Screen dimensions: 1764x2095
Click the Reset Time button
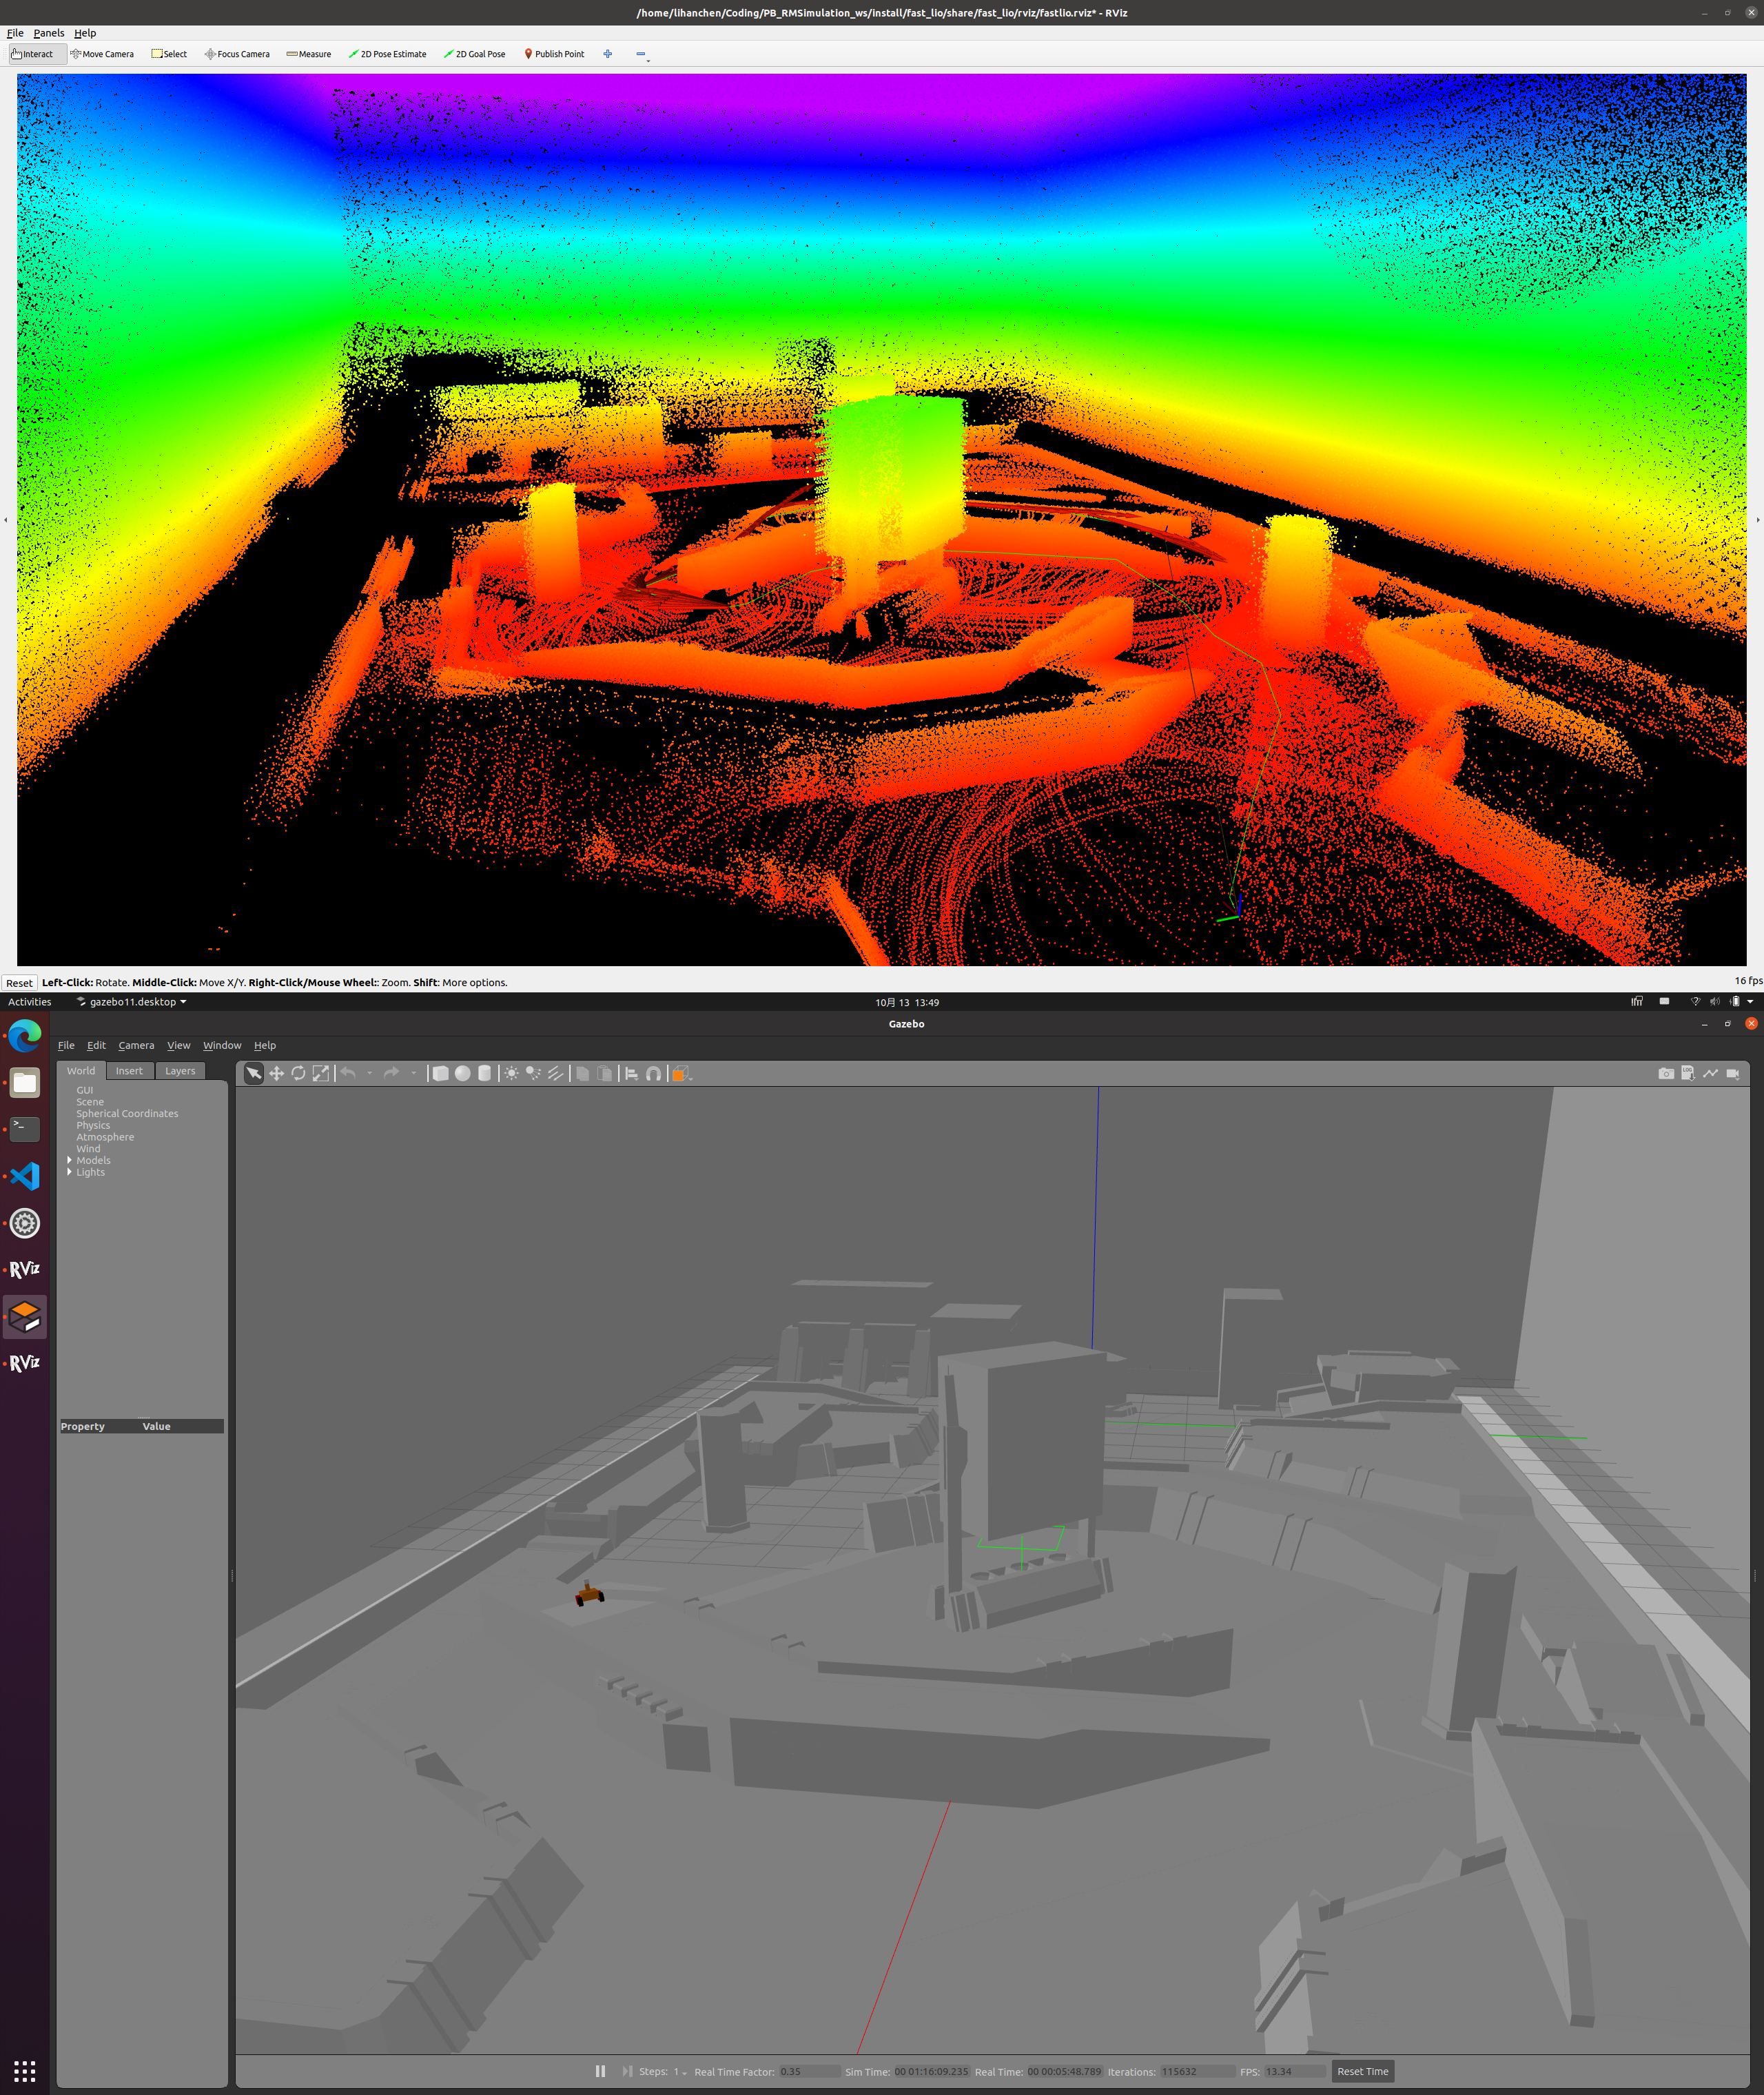1362,2071
